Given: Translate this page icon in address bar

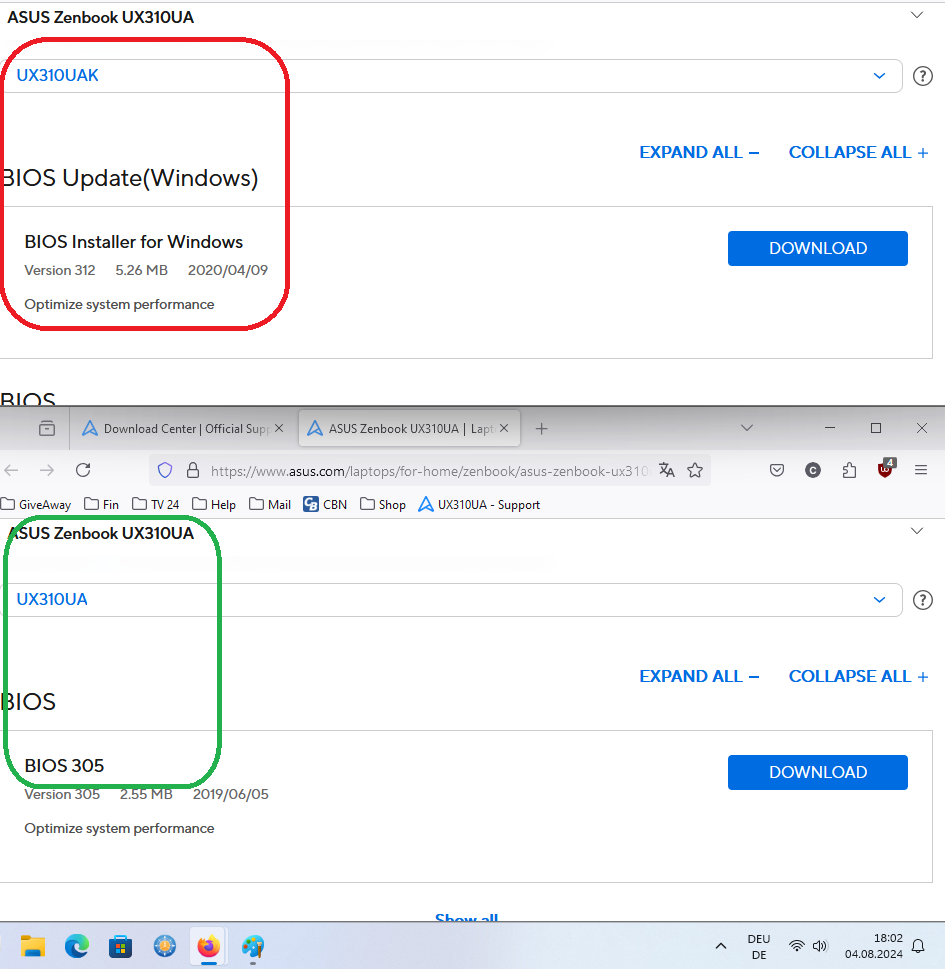Looking at the screenshot, I should coord(666,470).
